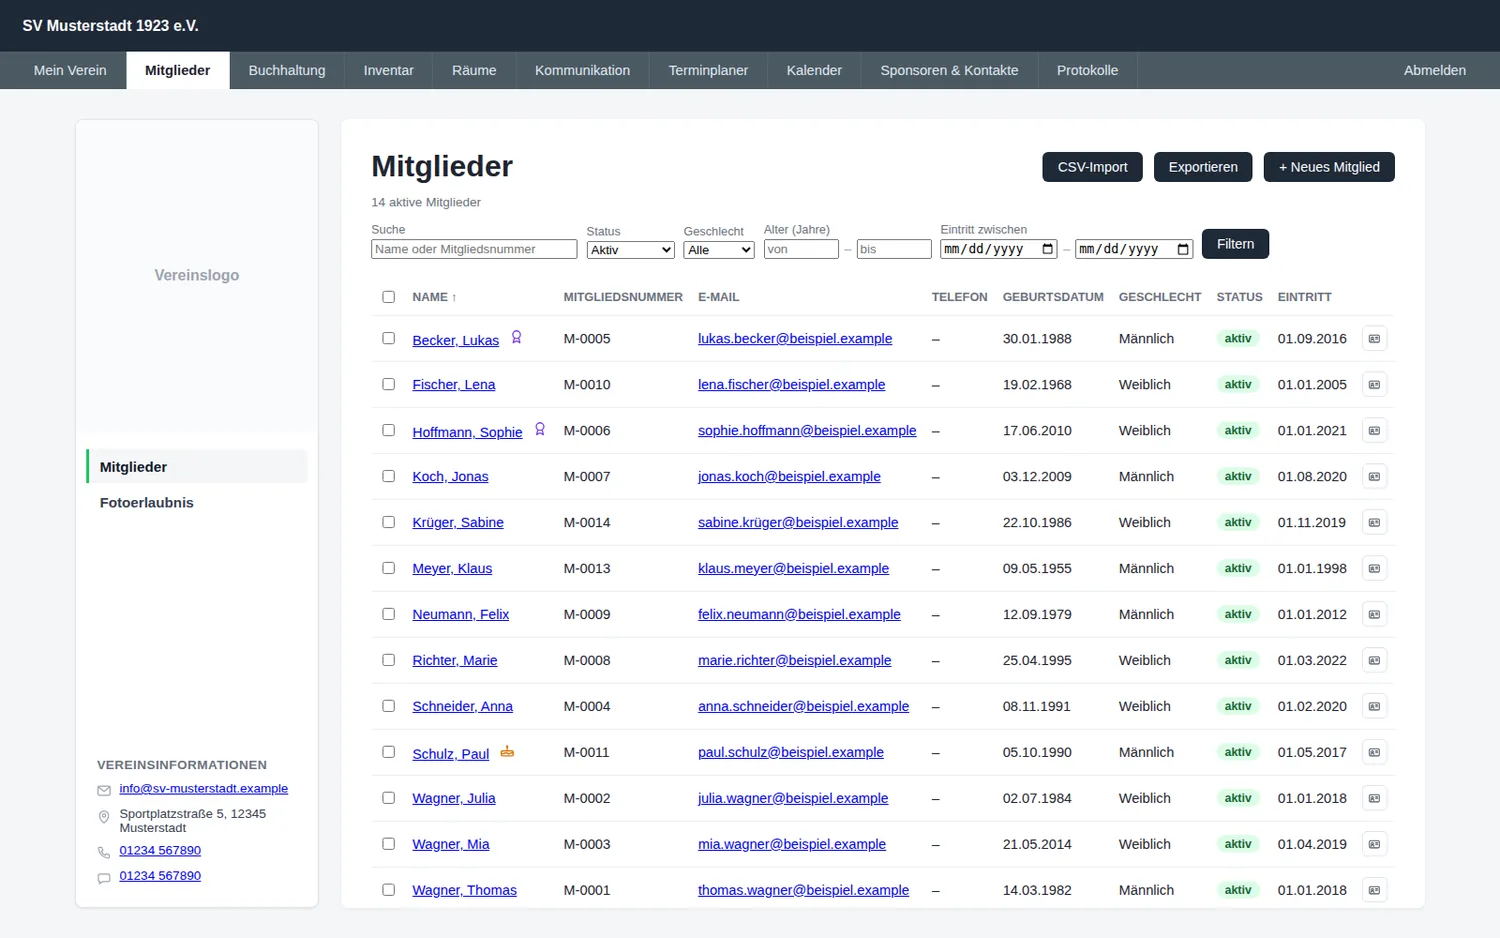Image resolution: width=1500 pixels, height=938 pixels.
Task: Click the Alter 'von' input field
Action: click(x=801, y=249)
